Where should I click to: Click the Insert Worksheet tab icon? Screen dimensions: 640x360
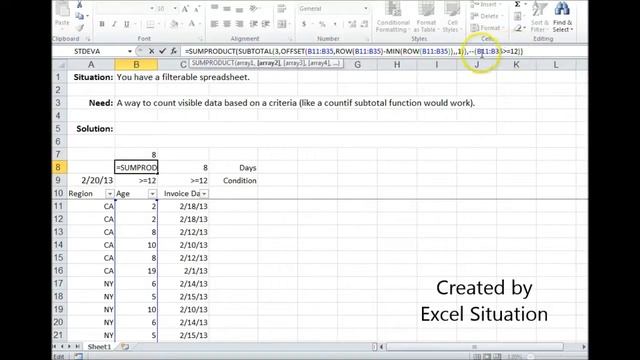[125, 347]
